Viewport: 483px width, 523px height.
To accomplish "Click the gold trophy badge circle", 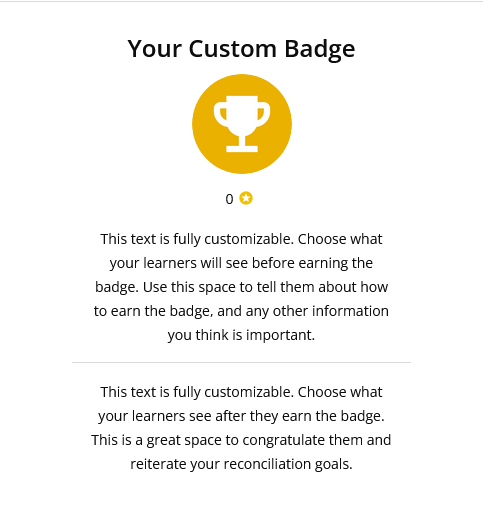I will 242,124.
